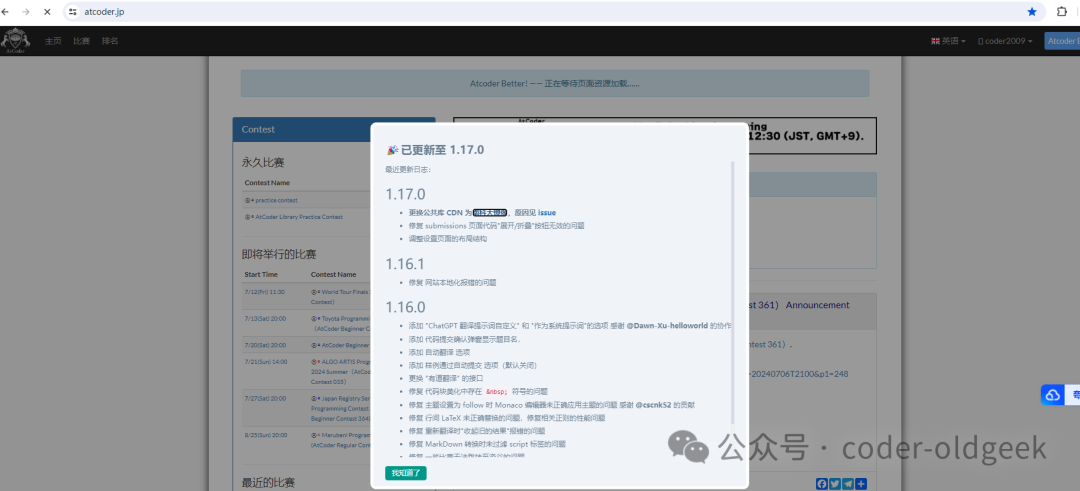Click the AtCoder logo in navbar
The height and width of the screenshot is (491, 1080).
15,41
